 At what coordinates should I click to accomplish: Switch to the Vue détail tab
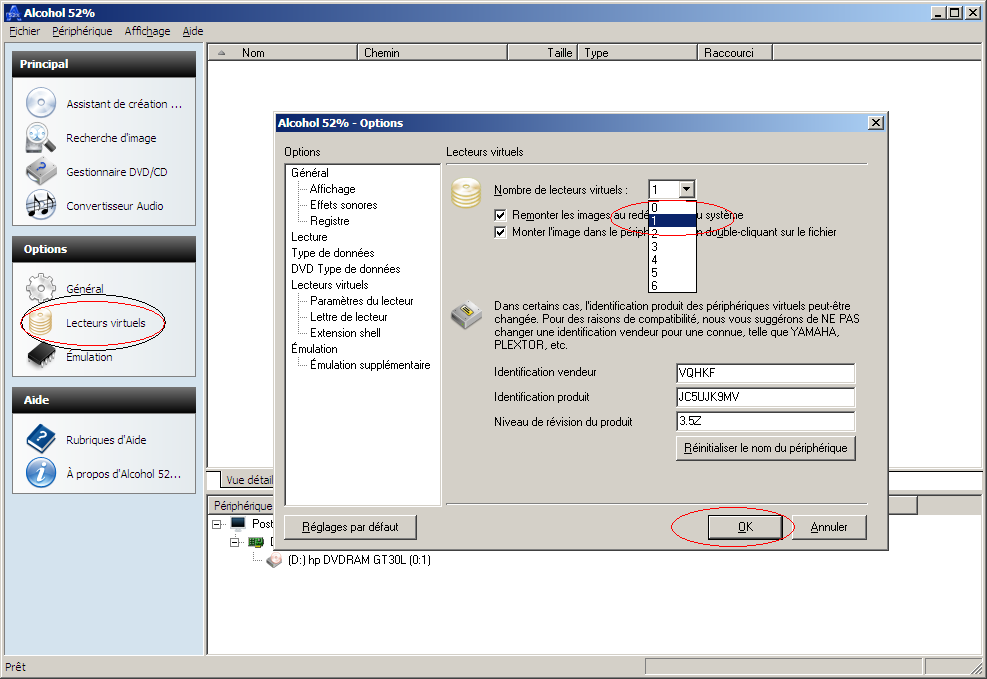(x=248, y=480)
